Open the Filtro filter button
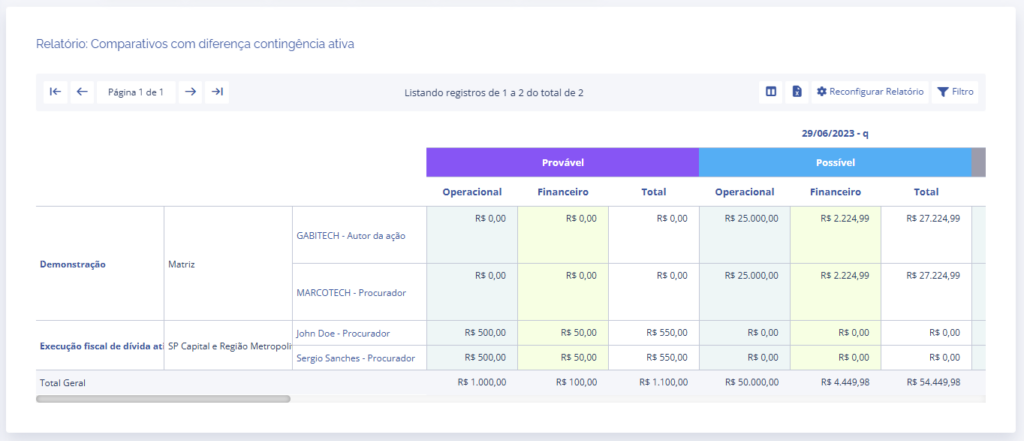This screenshot has width=1024, height=441. (x=955, y=92)
